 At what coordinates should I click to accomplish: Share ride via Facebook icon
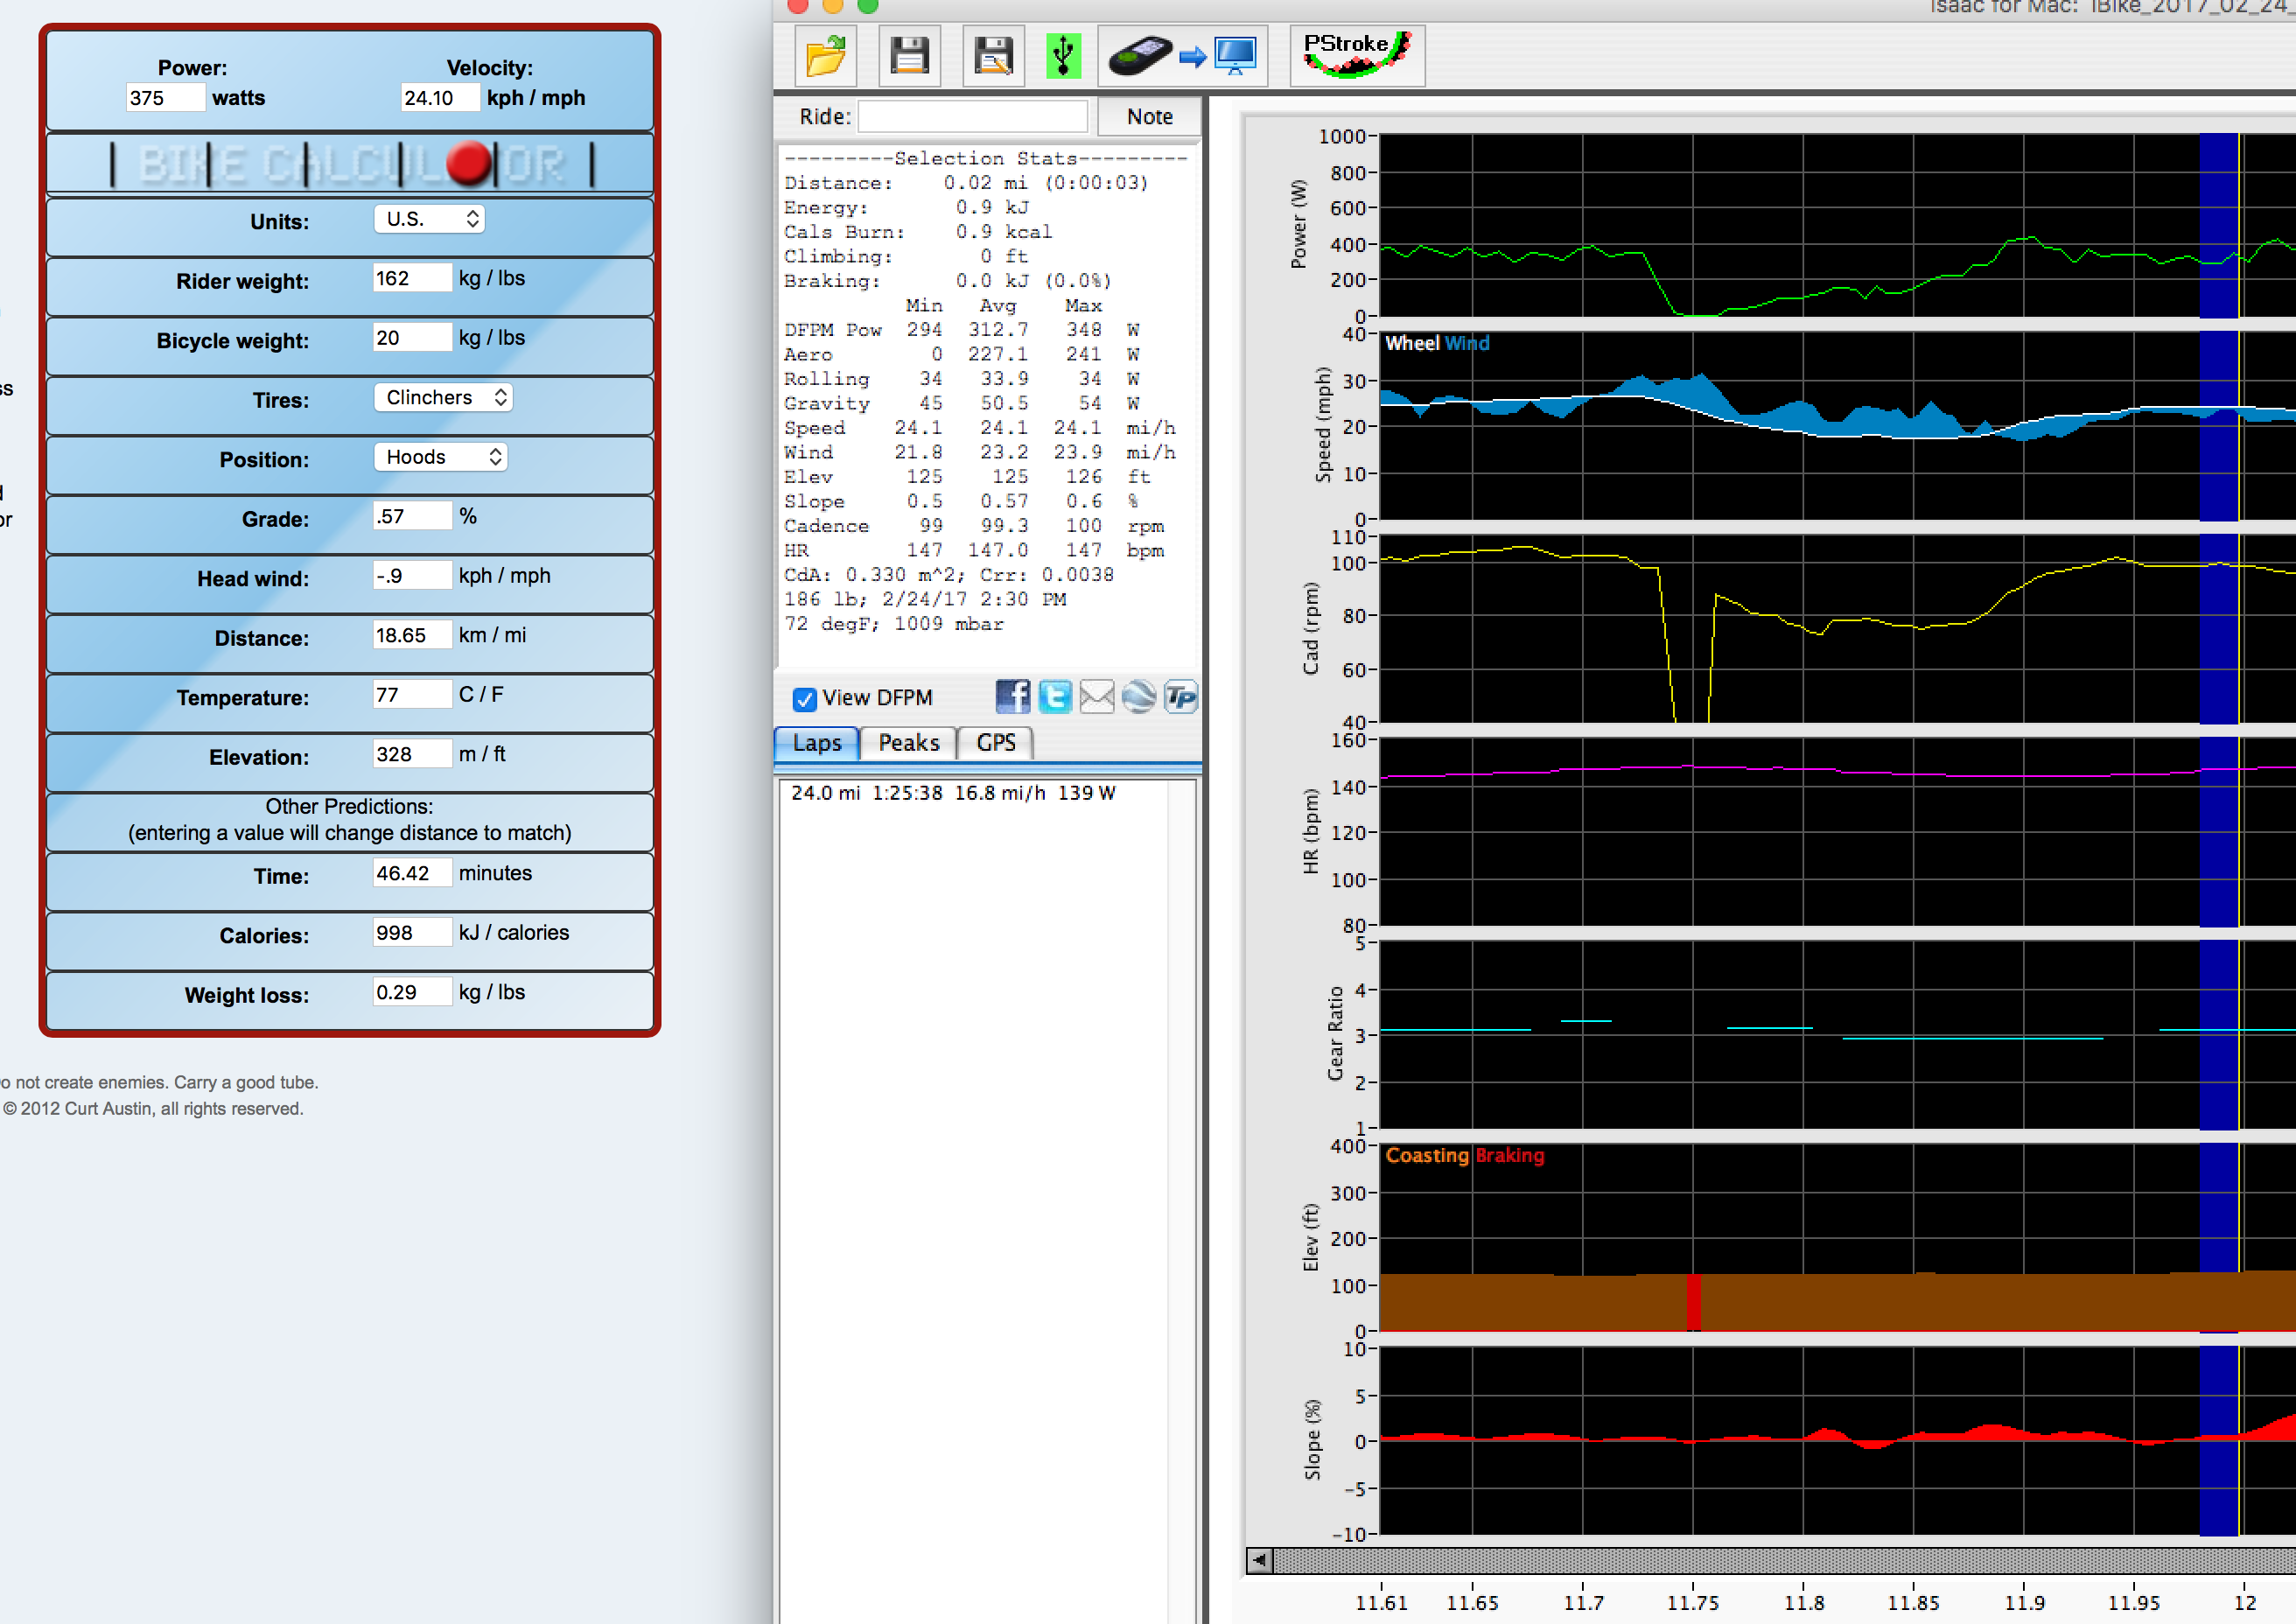point(1013,697)
